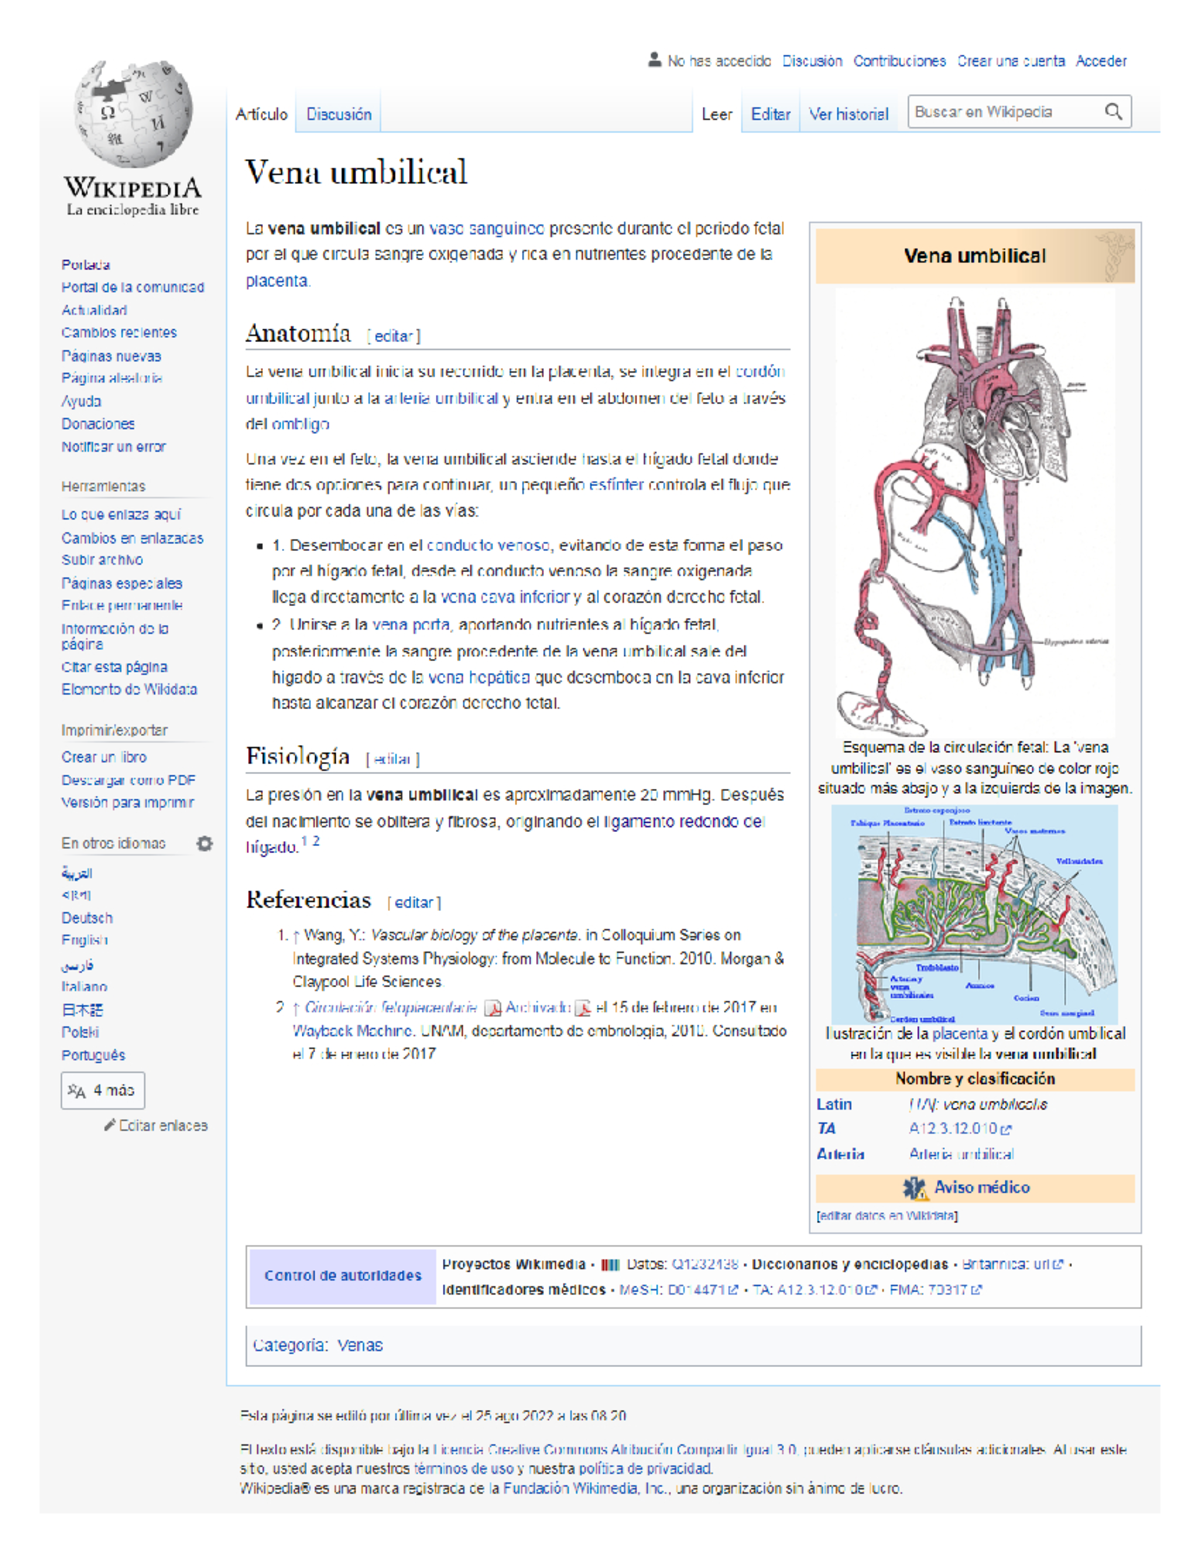Open the placenta illustration thumbnail

coord(974,913)
